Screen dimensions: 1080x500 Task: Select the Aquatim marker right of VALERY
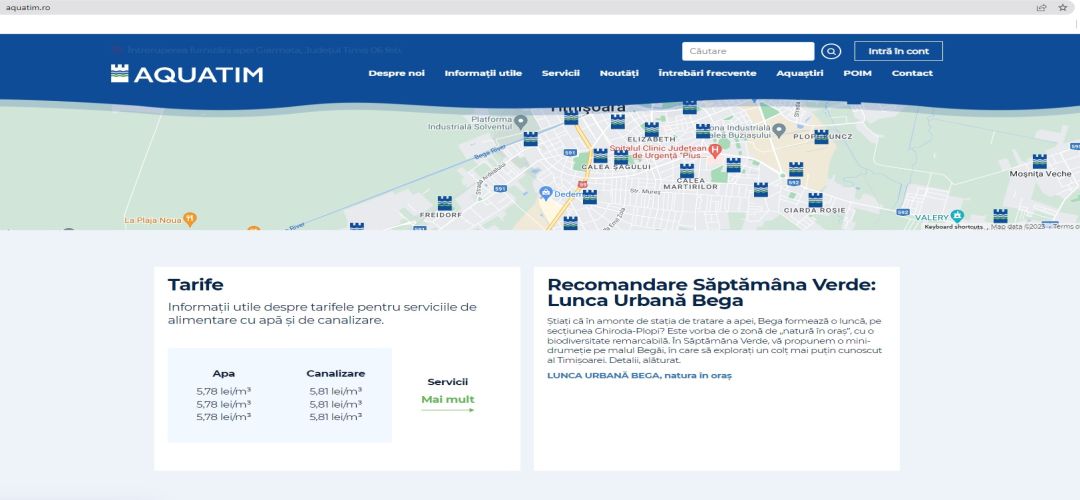(x=1000, y=216)
